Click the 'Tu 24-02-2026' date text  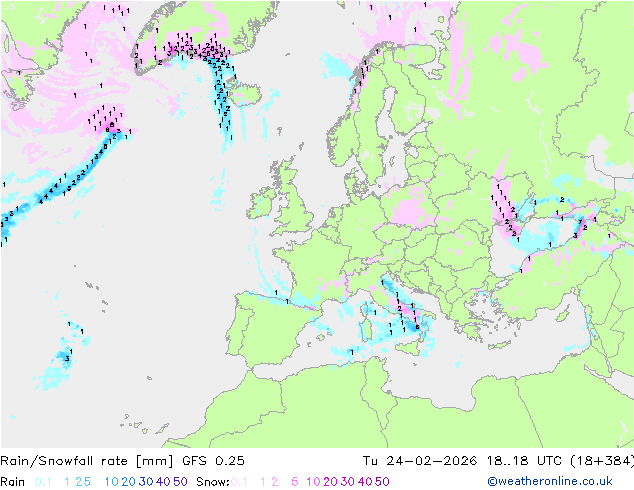(x=420, y=461)
